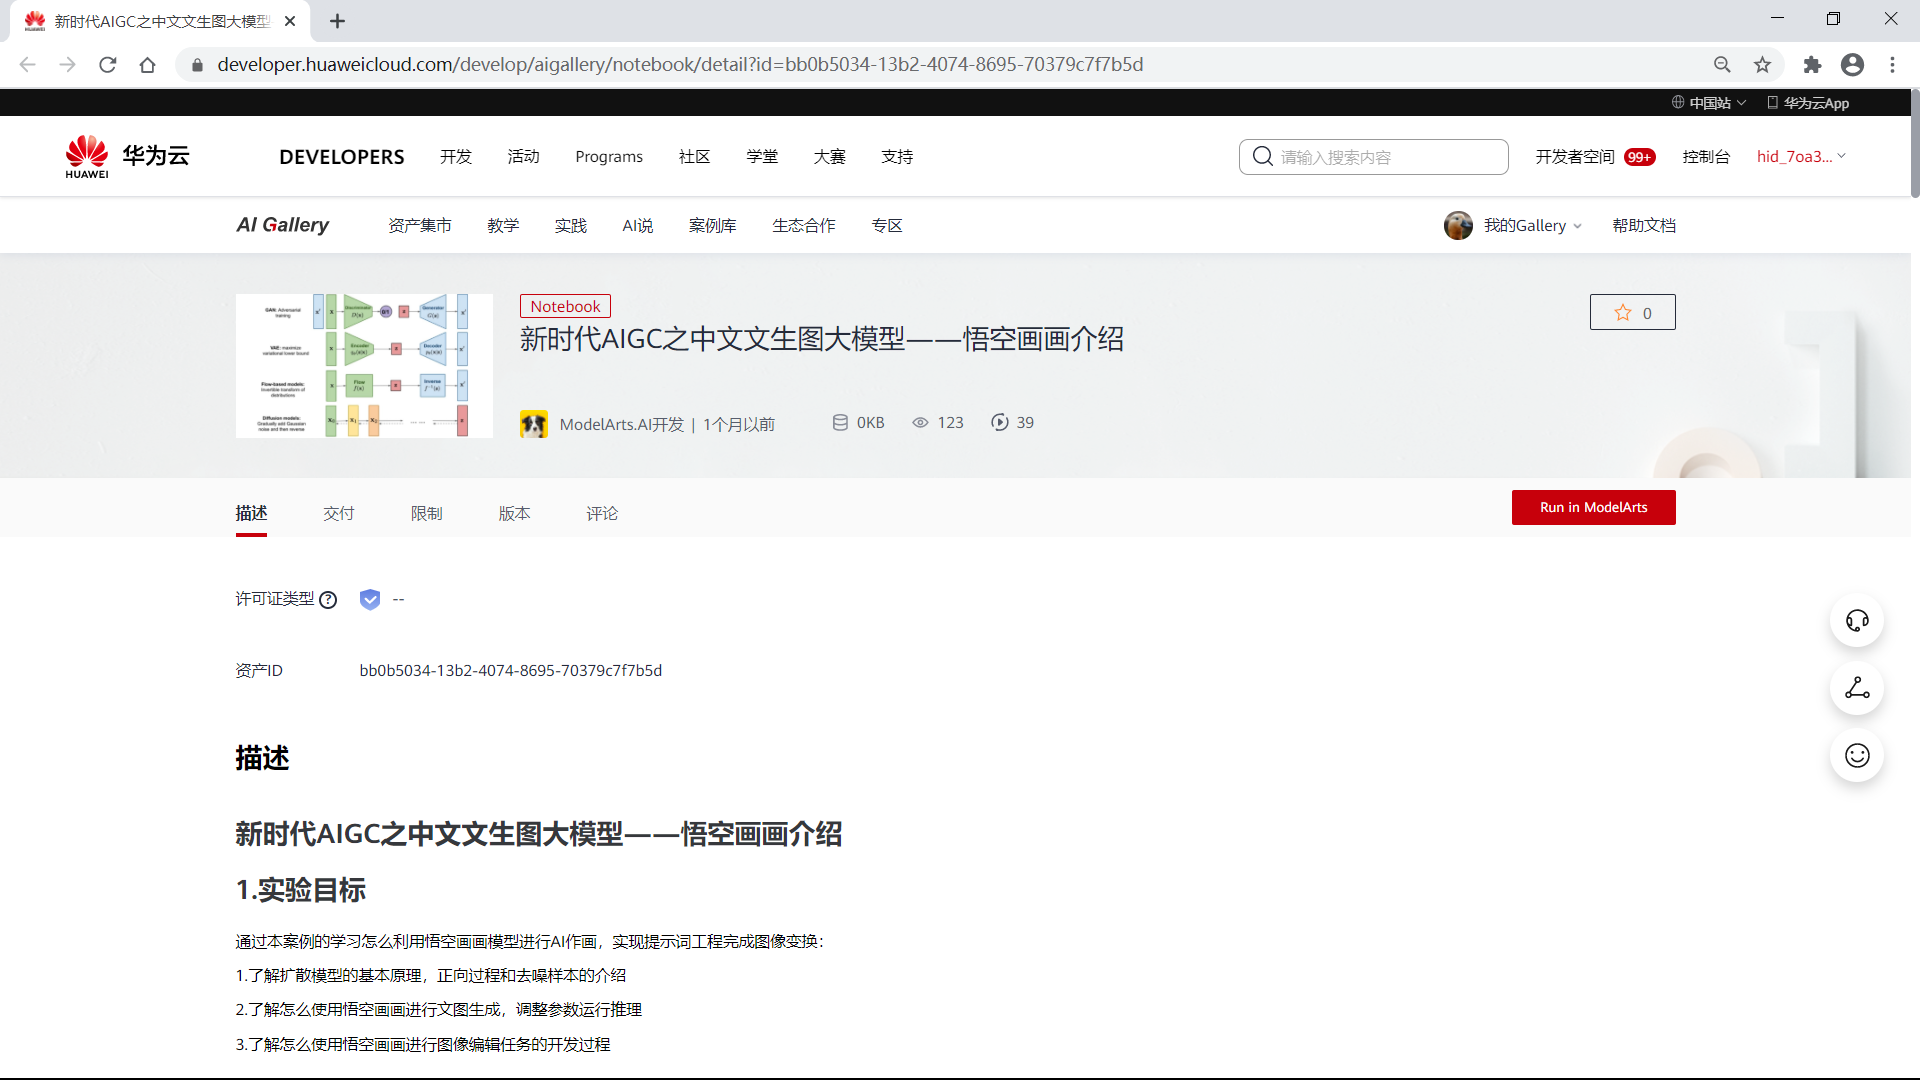Bookmark this page with the star icon

tap(1762, 65)
